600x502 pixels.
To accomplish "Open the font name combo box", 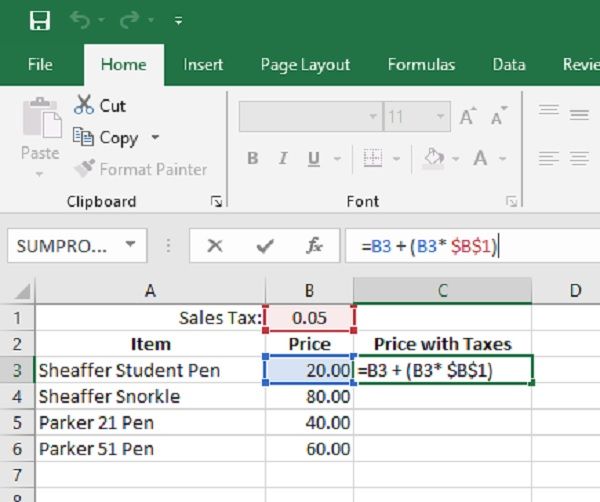I will [x=311, y=116].
